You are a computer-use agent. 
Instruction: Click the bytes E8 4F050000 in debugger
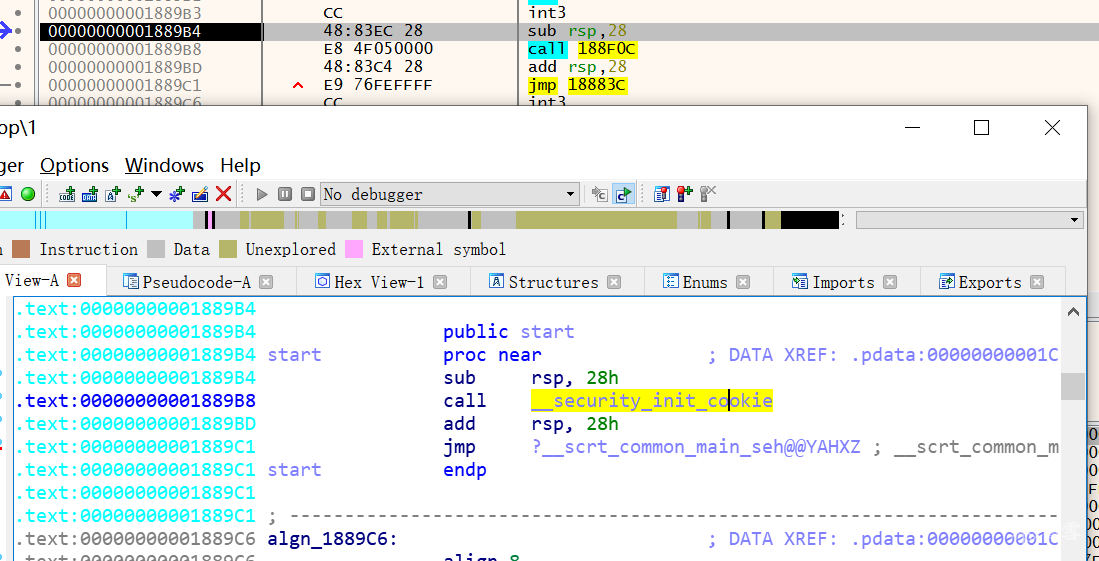(x=378, y=49)
